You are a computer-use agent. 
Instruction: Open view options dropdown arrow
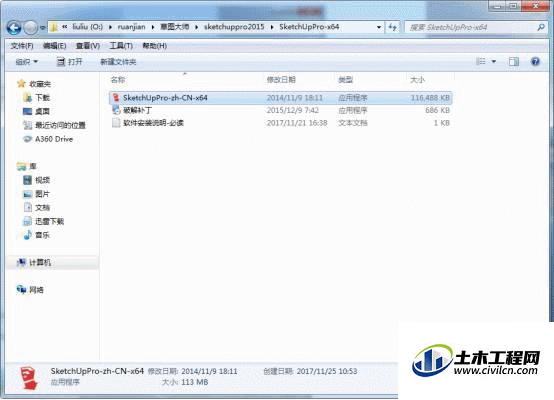click(x=494, y=62)
